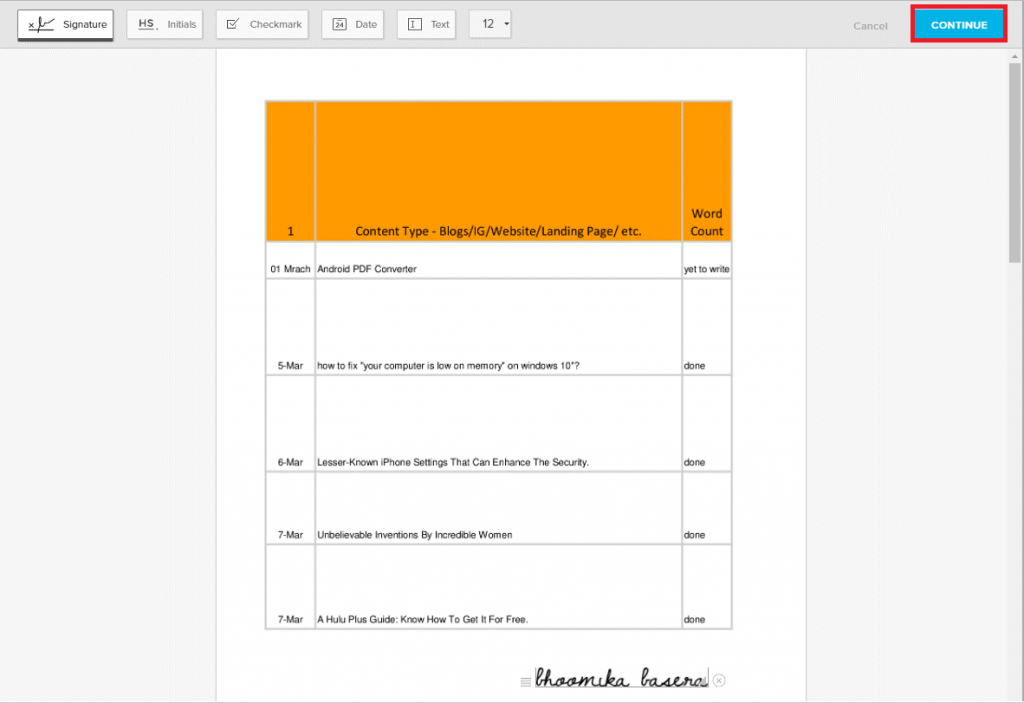This screenshot has width=1024, height=703.
Task: Open the font size 12 dropdown
Action: (490, 24)
